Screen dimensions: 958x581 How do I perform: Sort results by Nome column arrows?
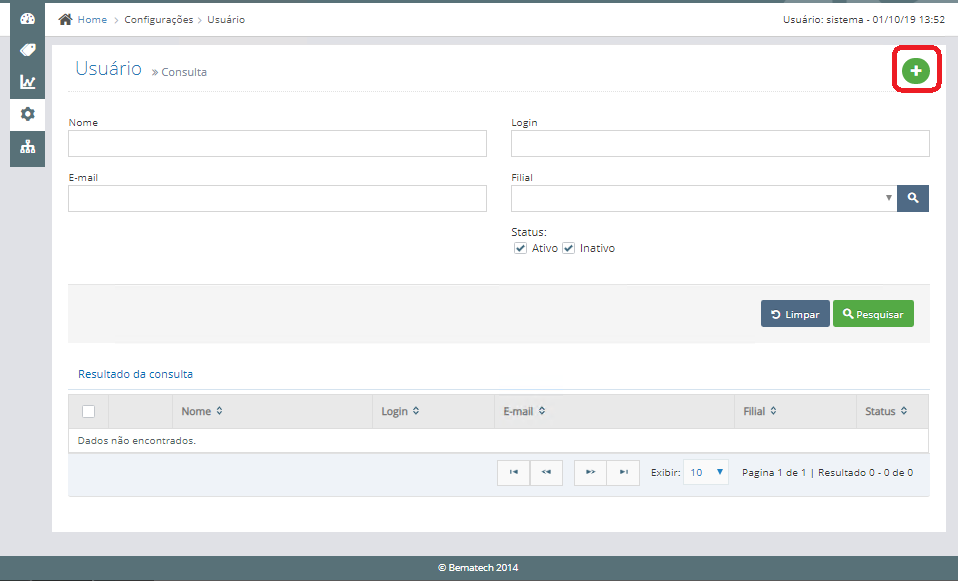(219, 411)
